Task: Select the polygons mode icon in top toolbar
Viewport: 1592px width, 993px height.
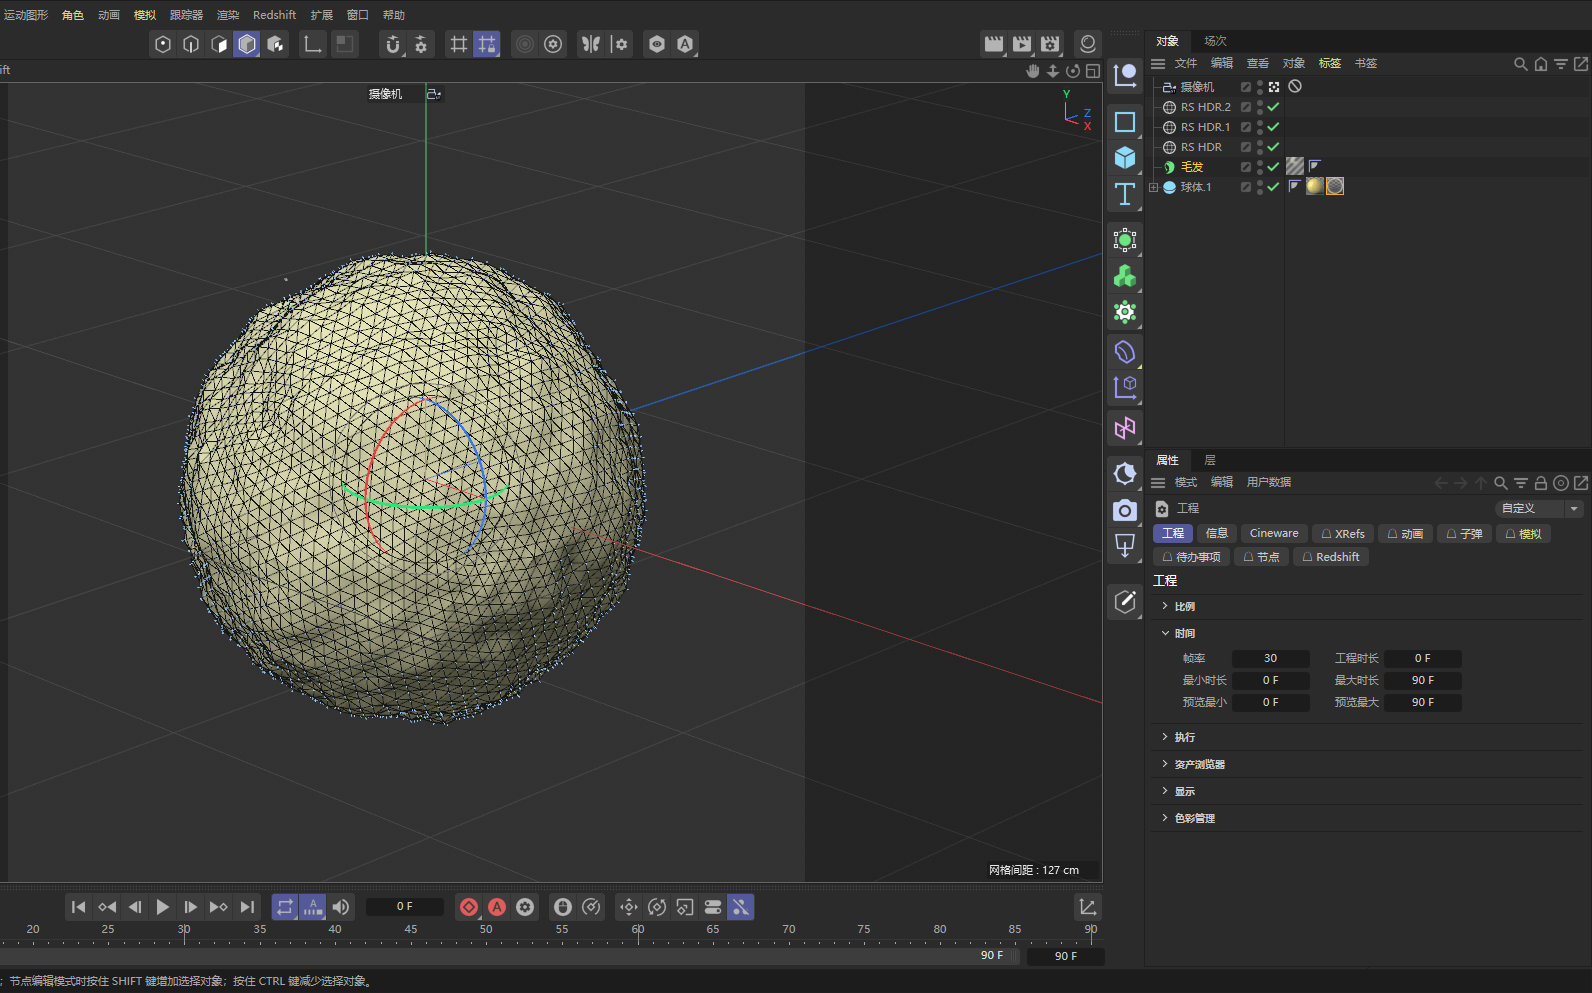Action: click(x=219, y=44)
